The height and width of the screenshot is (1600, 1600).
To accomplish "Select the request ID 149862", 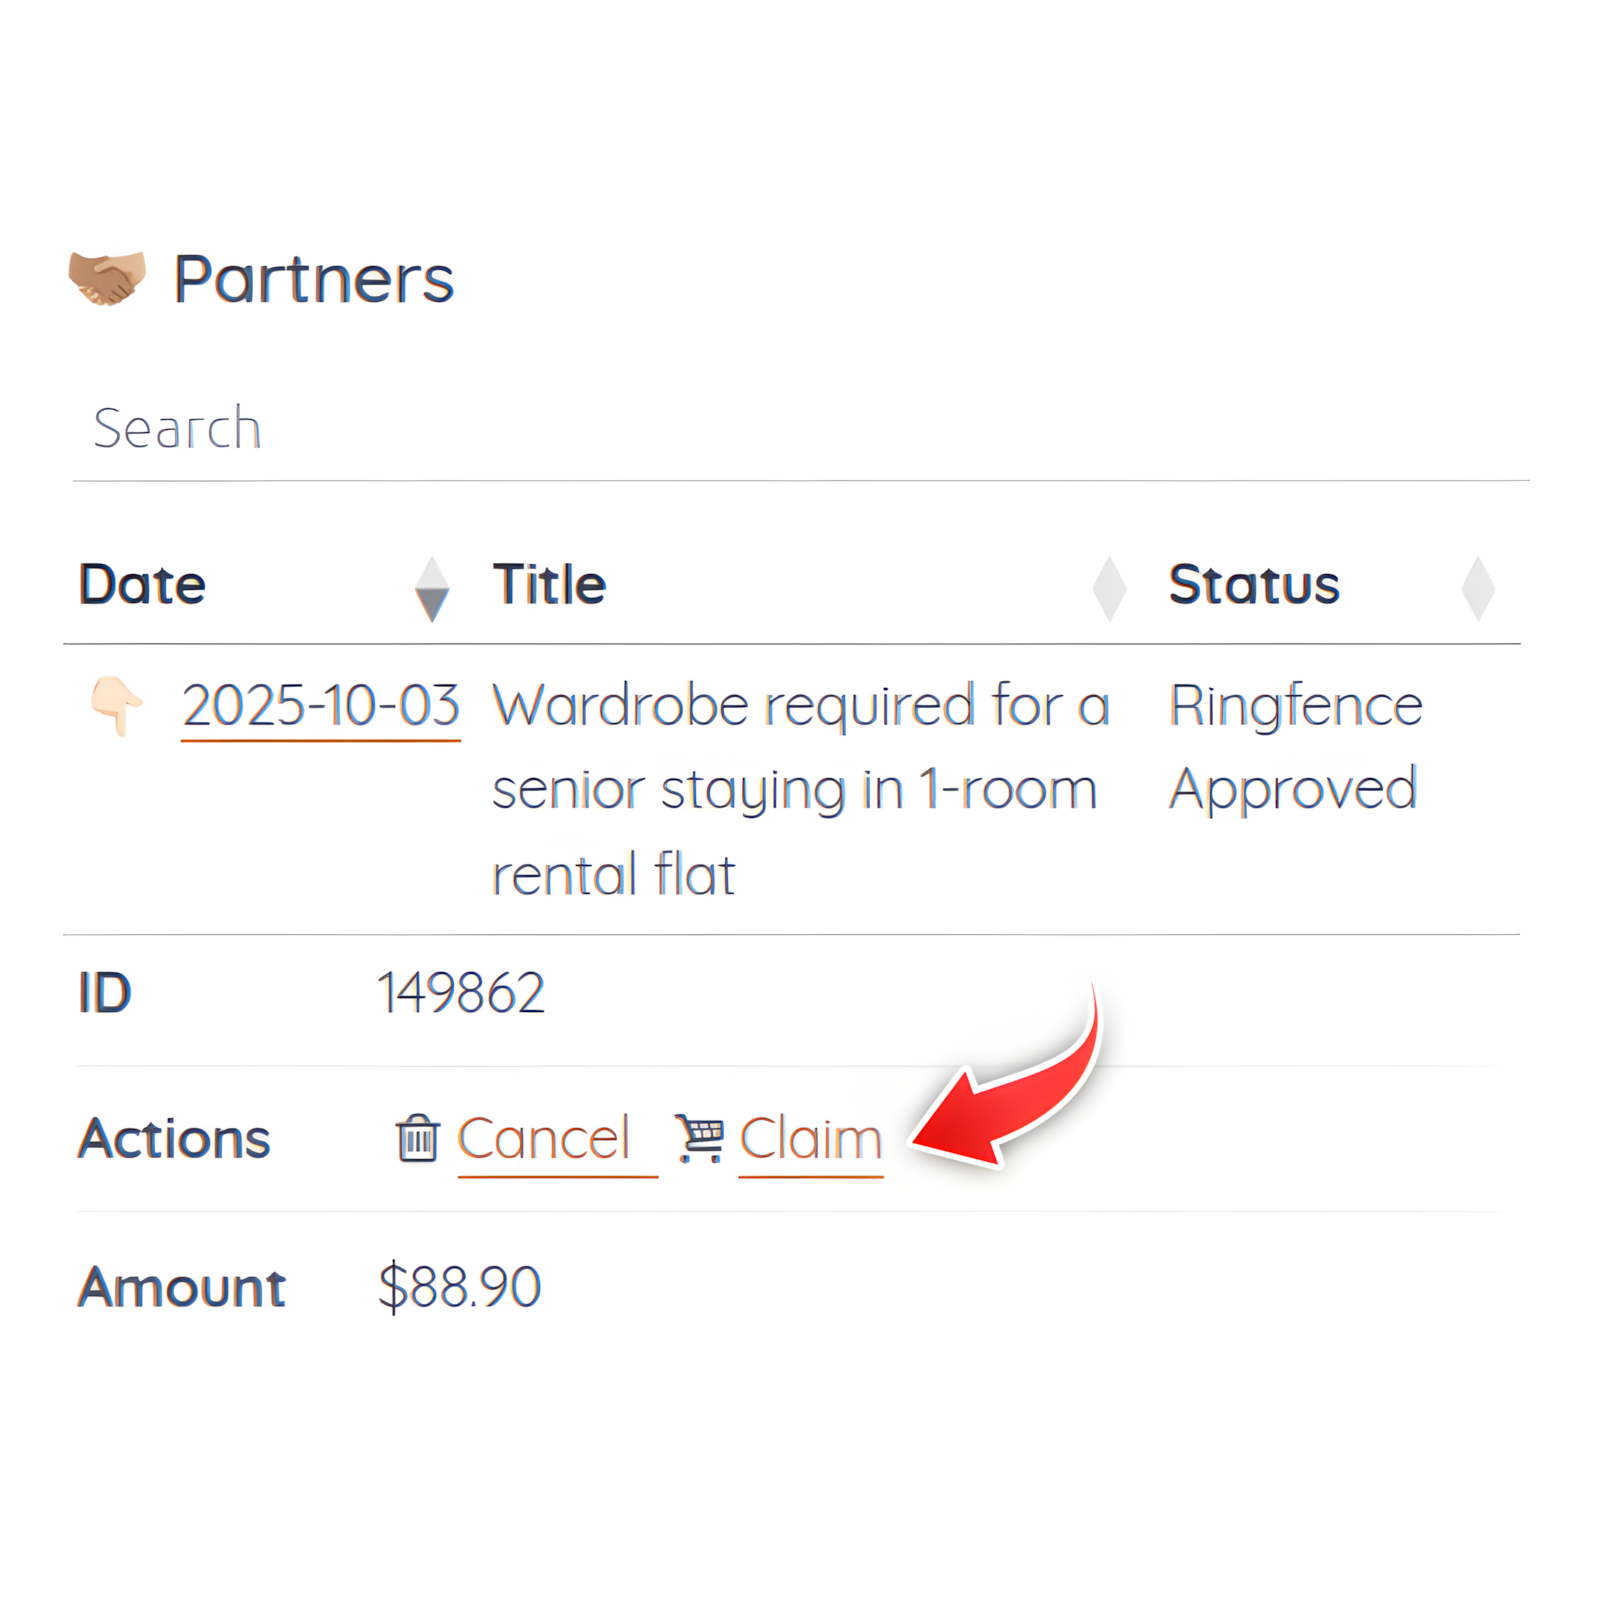I will (x=461, y=993).
